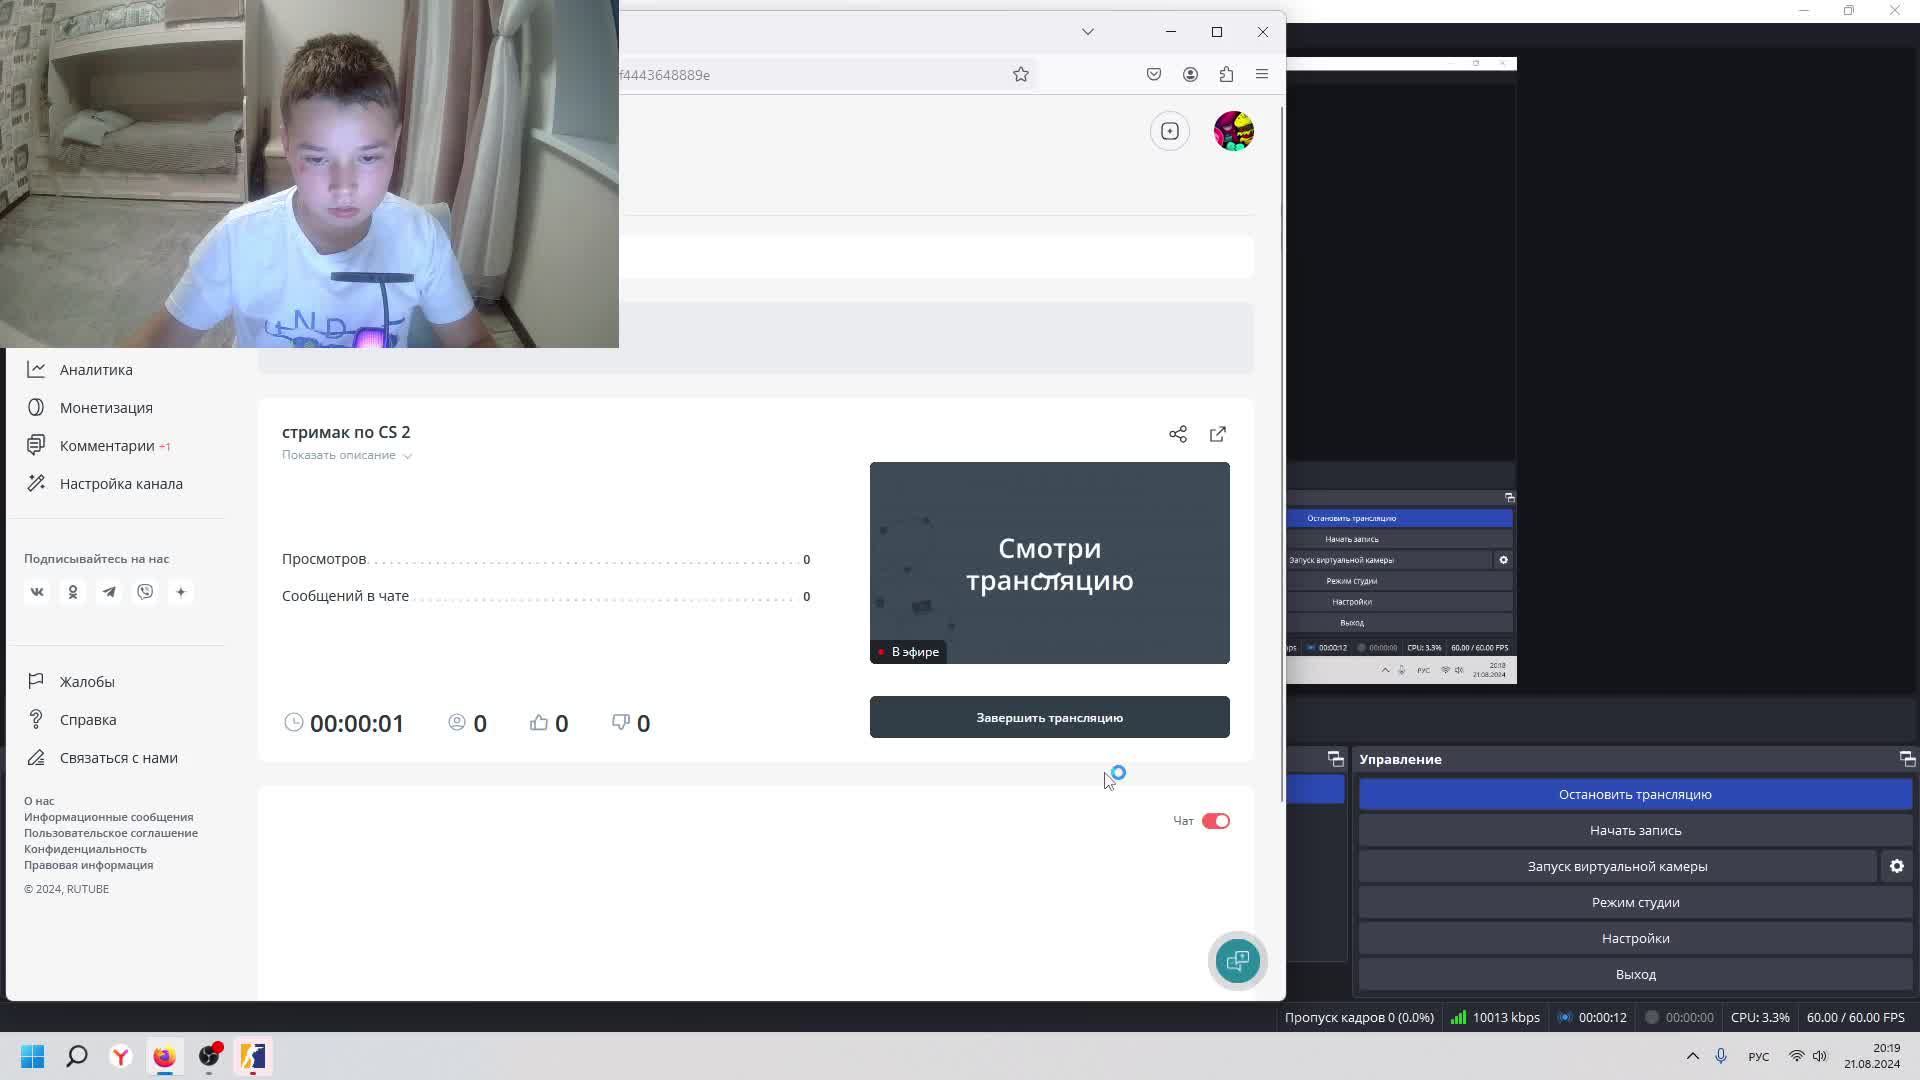Show hidden system tray icons
The height and width of the screenshot is (1080, 1920).
1692,1056
